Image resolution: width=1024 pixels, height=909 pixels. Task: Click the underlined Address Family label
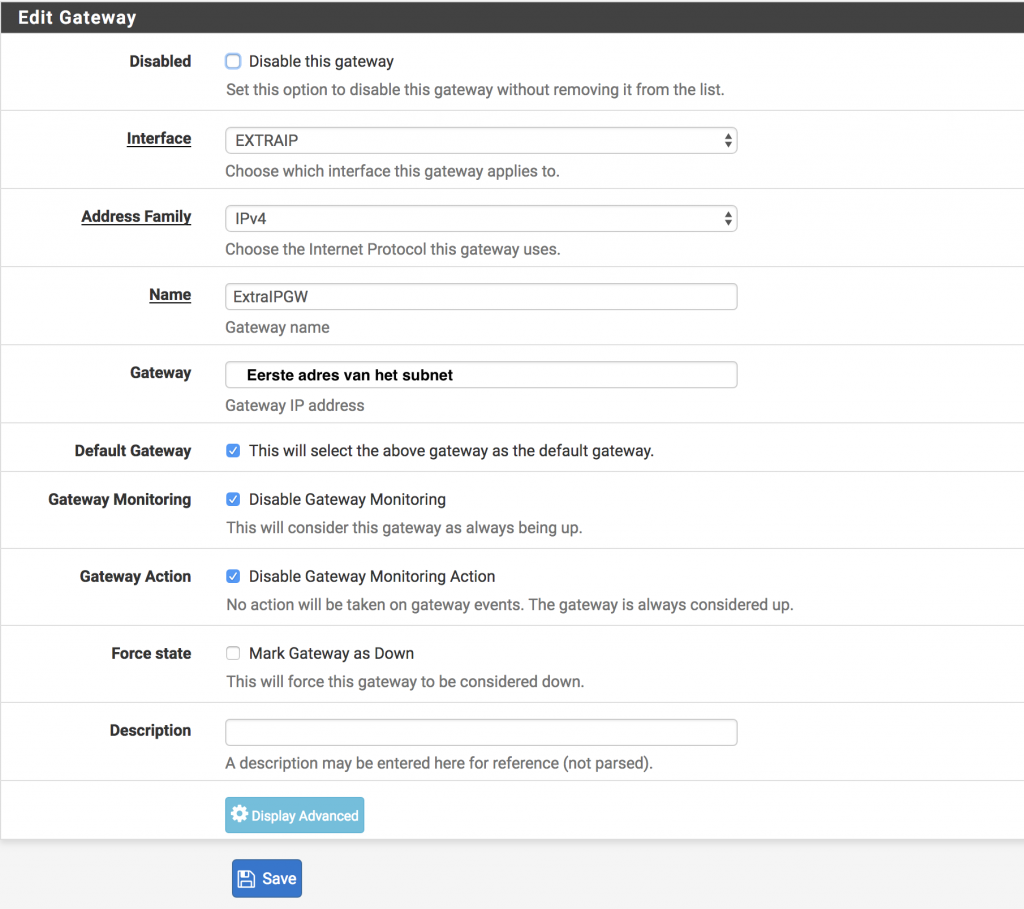(x=136, y=217)
